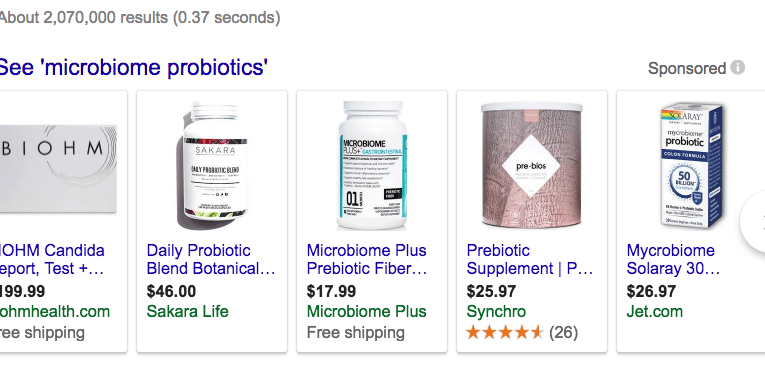Click the pre-bios canister image
This screenshot has height=381, width=765.
click(x=532, y=165)
